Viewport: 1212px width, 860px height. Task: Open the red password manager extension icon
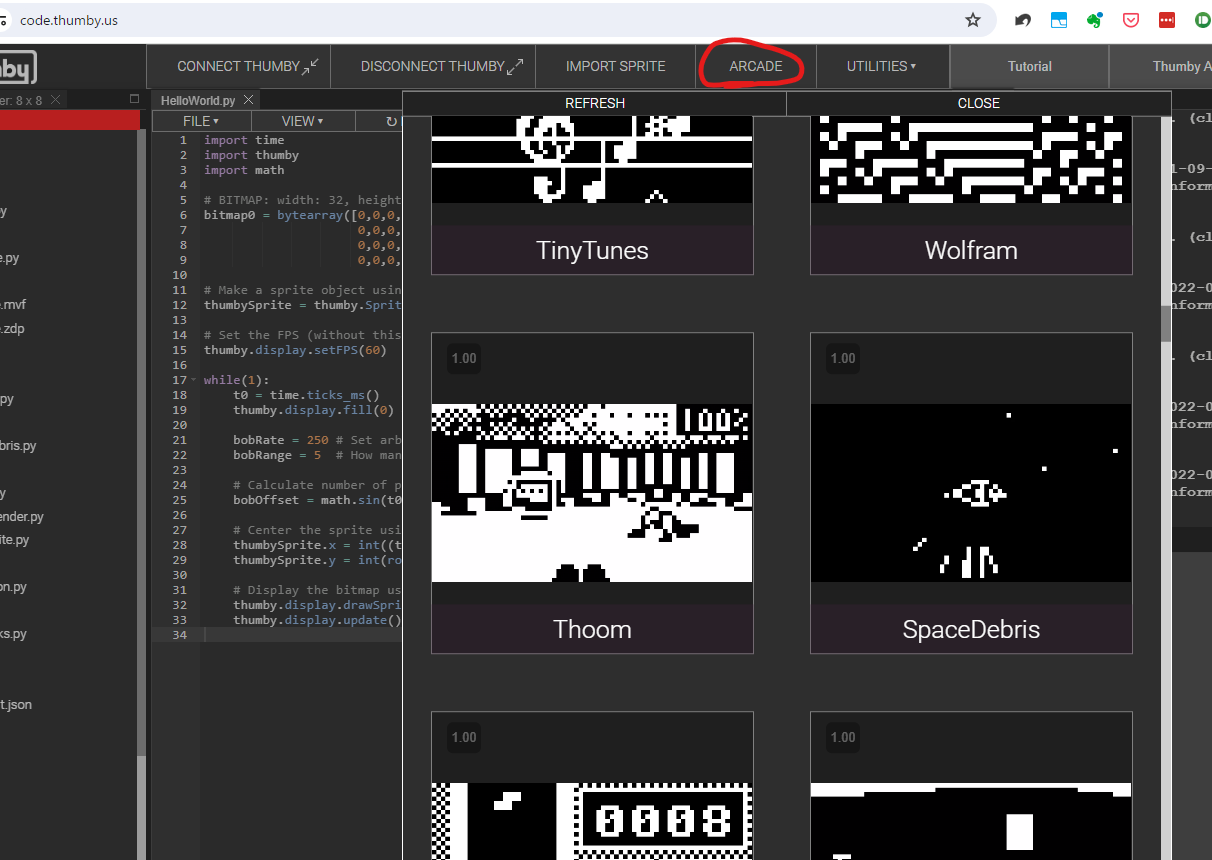click(x=1167, y=20)
